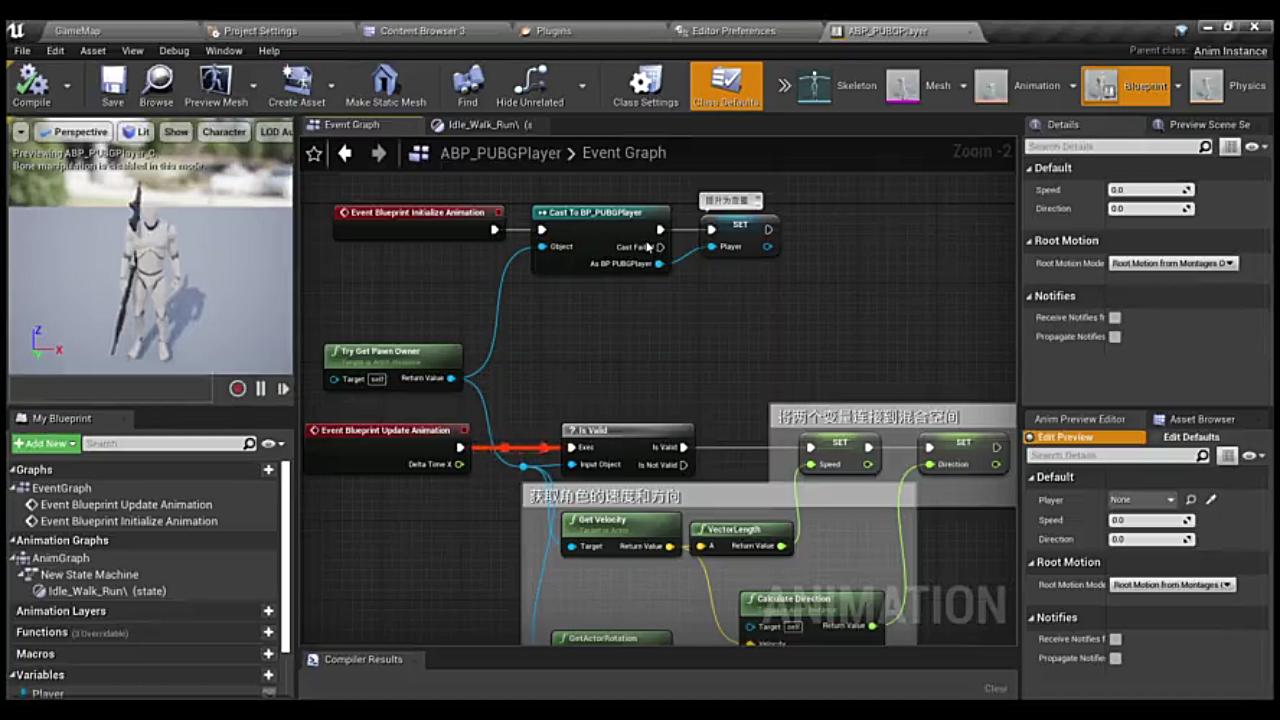Clear the Compiler Results log
Viewport: 1280px width, 720px height.
[x=995, y=688]
